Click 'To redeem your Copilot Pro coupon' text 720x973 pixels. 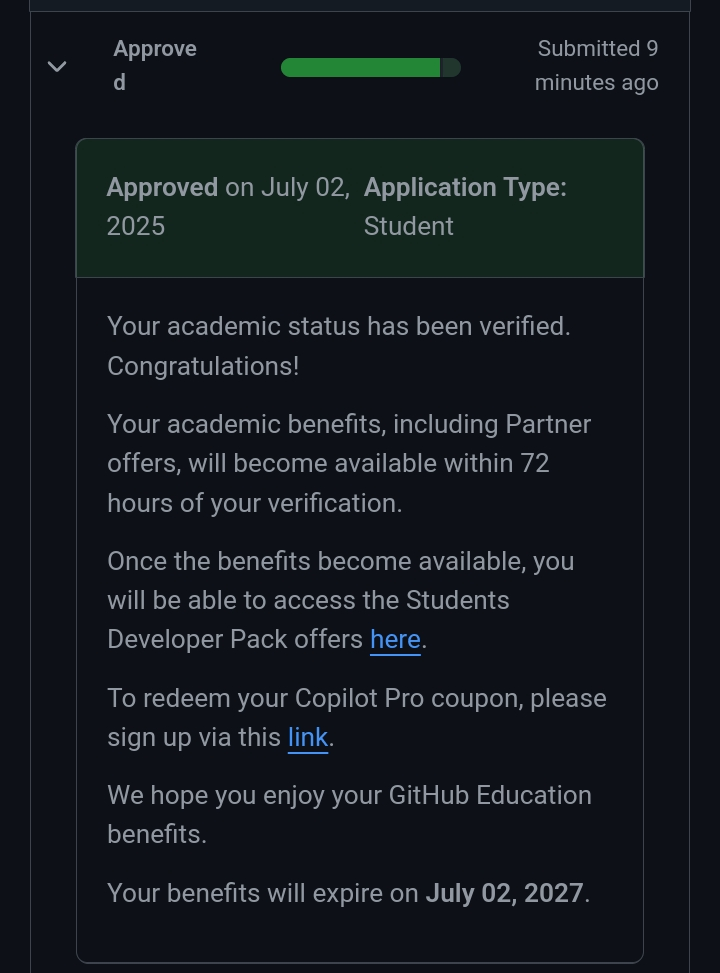(x=356, y=698)
